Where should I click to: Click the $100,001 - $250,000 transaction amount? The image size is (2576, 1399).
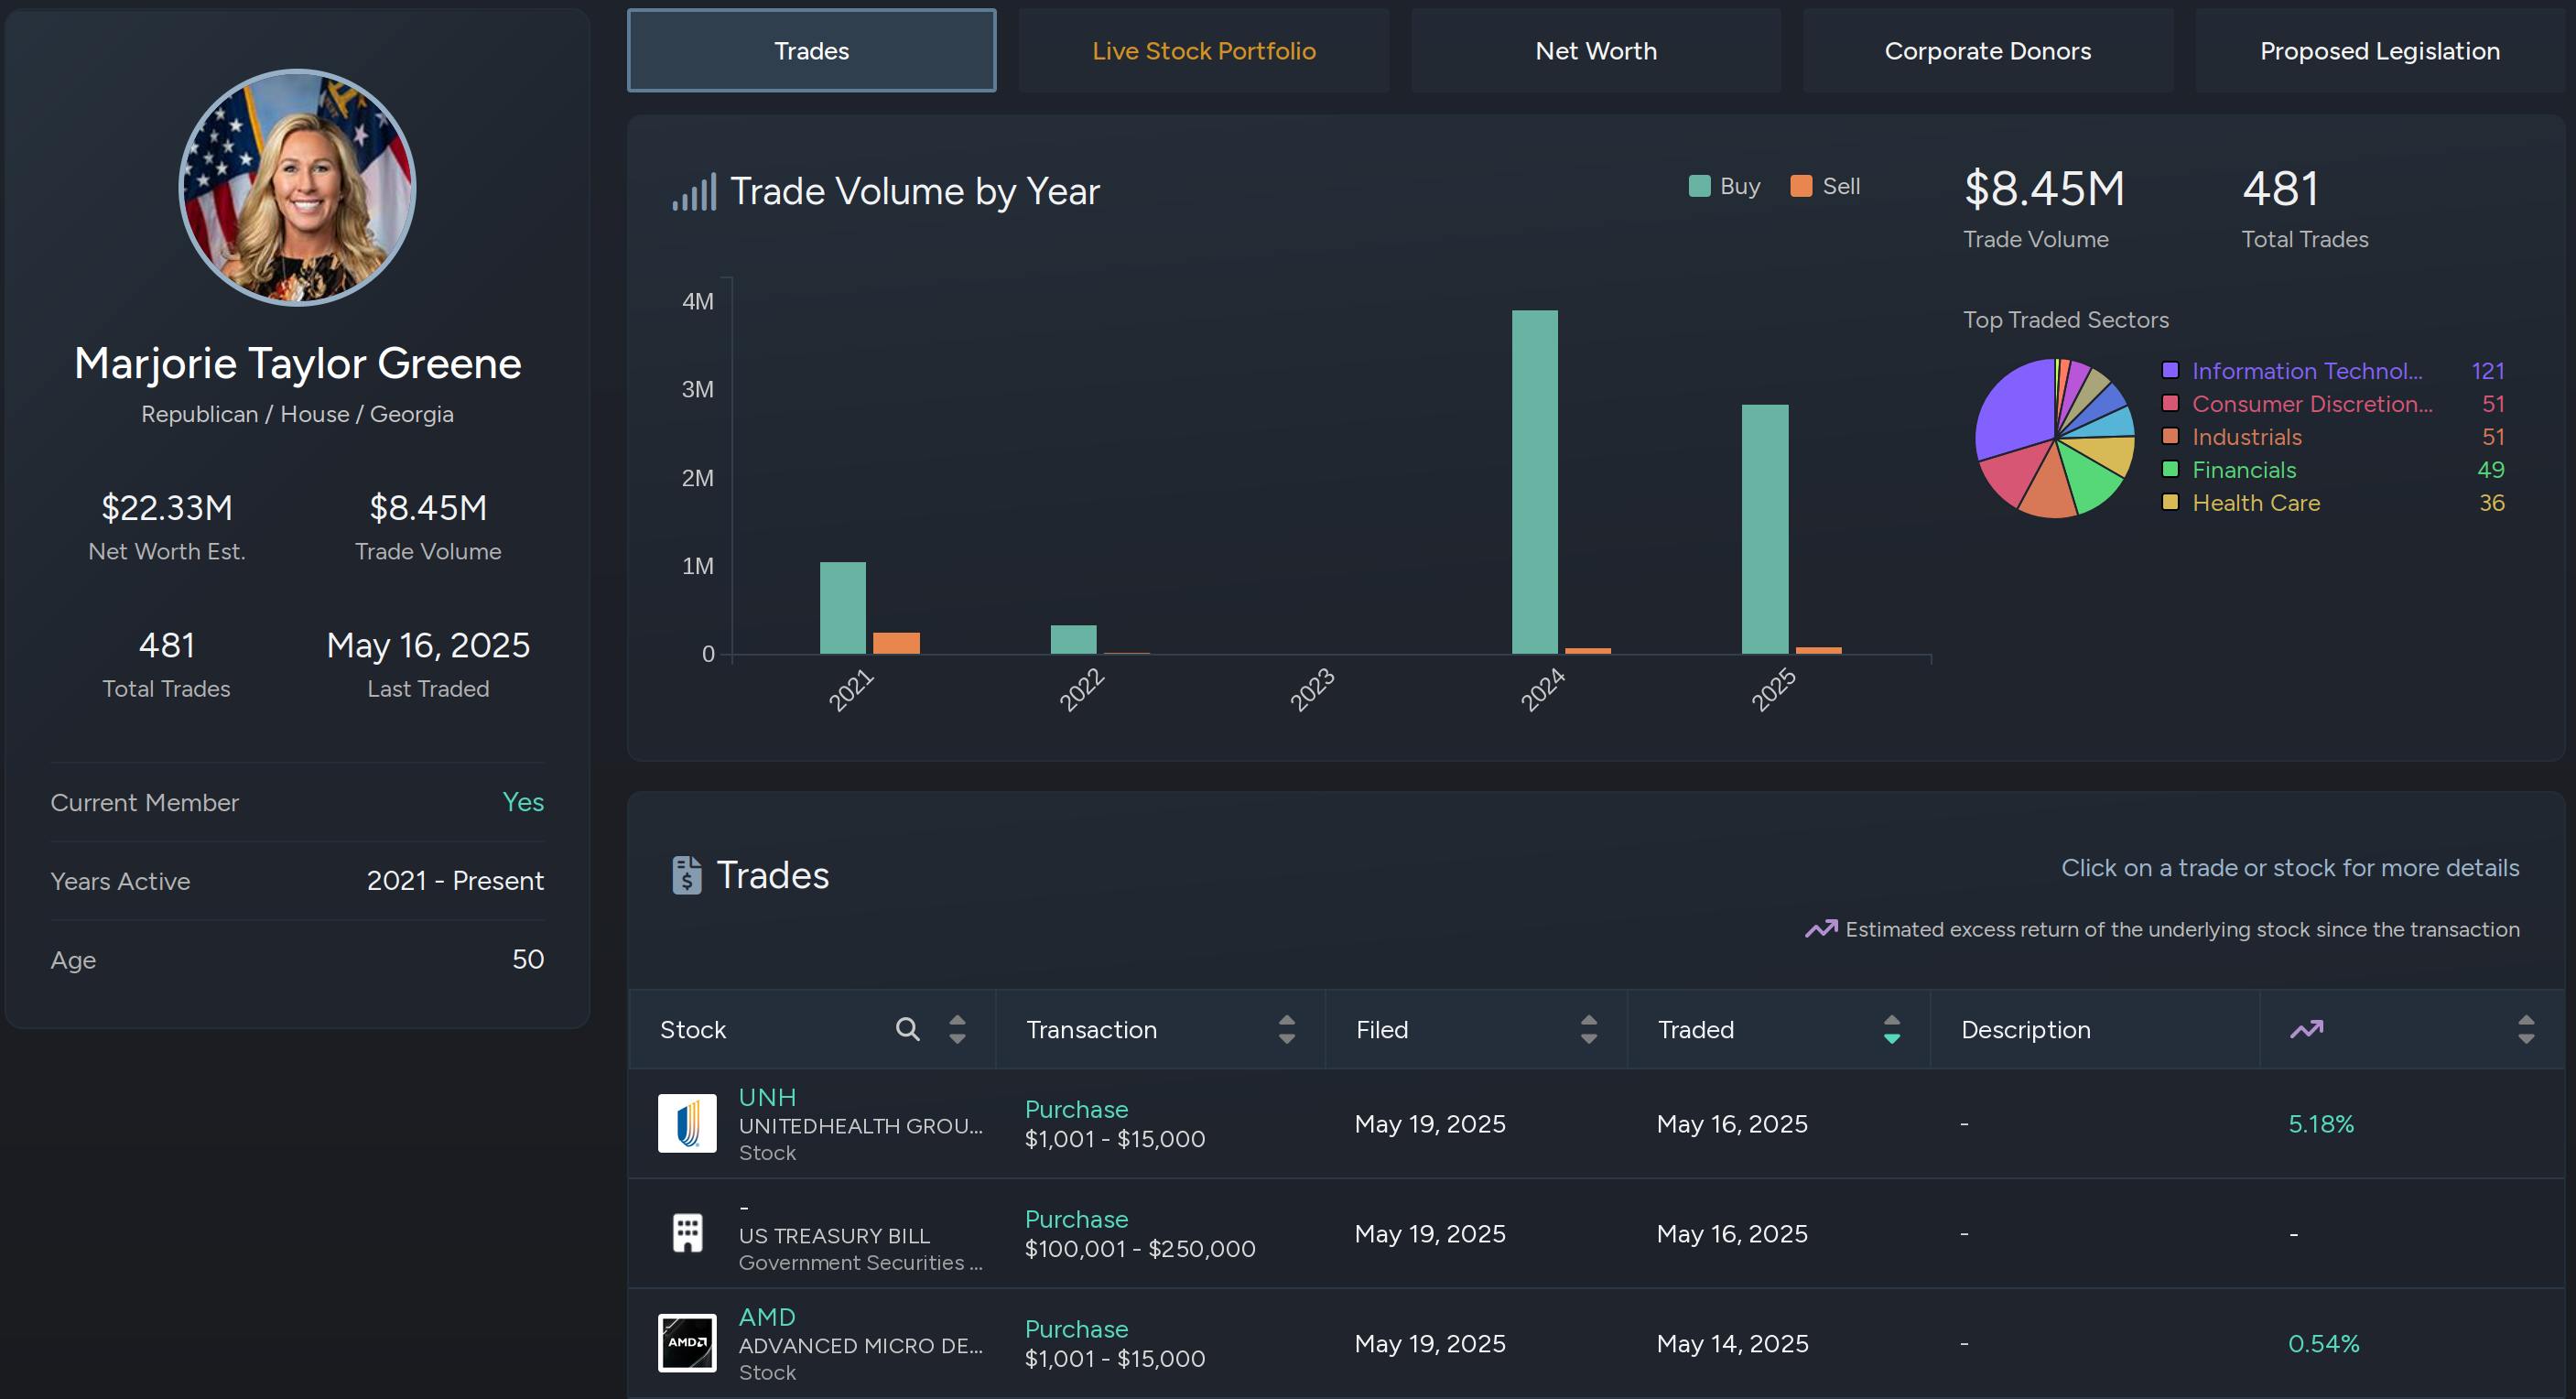[1140, 1249]
